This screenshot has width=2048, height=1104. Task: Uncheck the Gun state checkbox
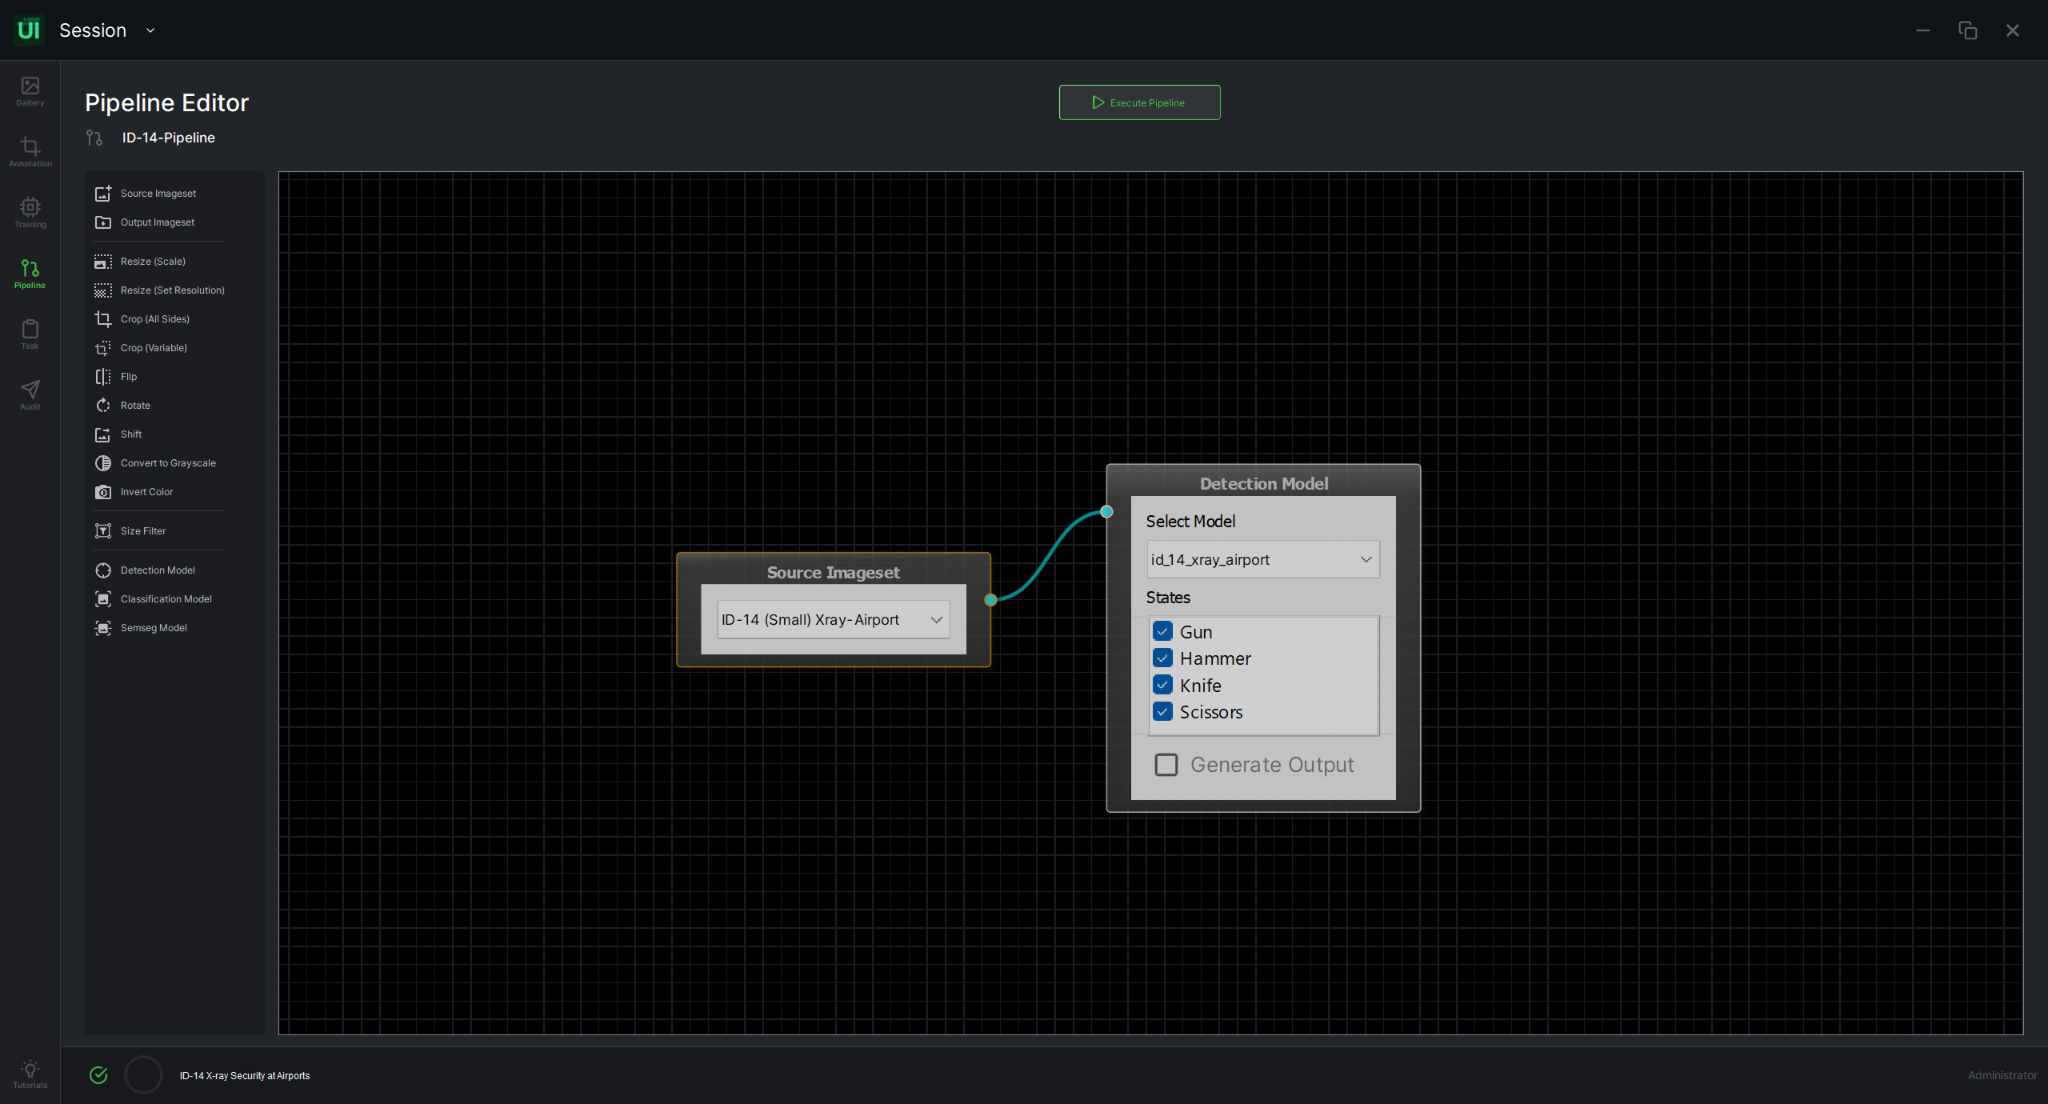point(1163,631)
